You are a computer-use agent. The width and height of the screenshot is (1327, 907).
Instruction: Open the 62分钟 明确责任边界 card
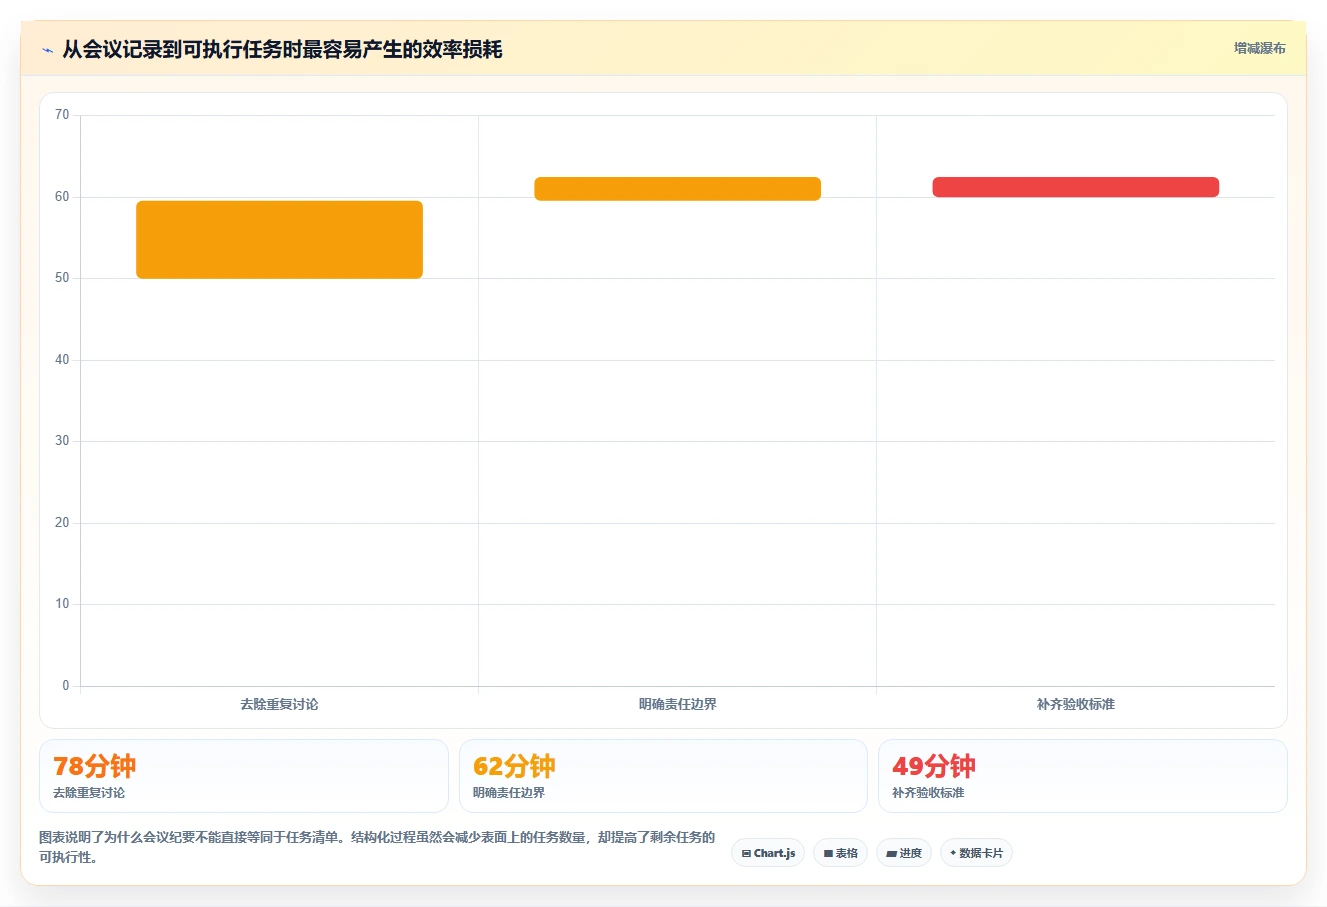tap(663, 776)
